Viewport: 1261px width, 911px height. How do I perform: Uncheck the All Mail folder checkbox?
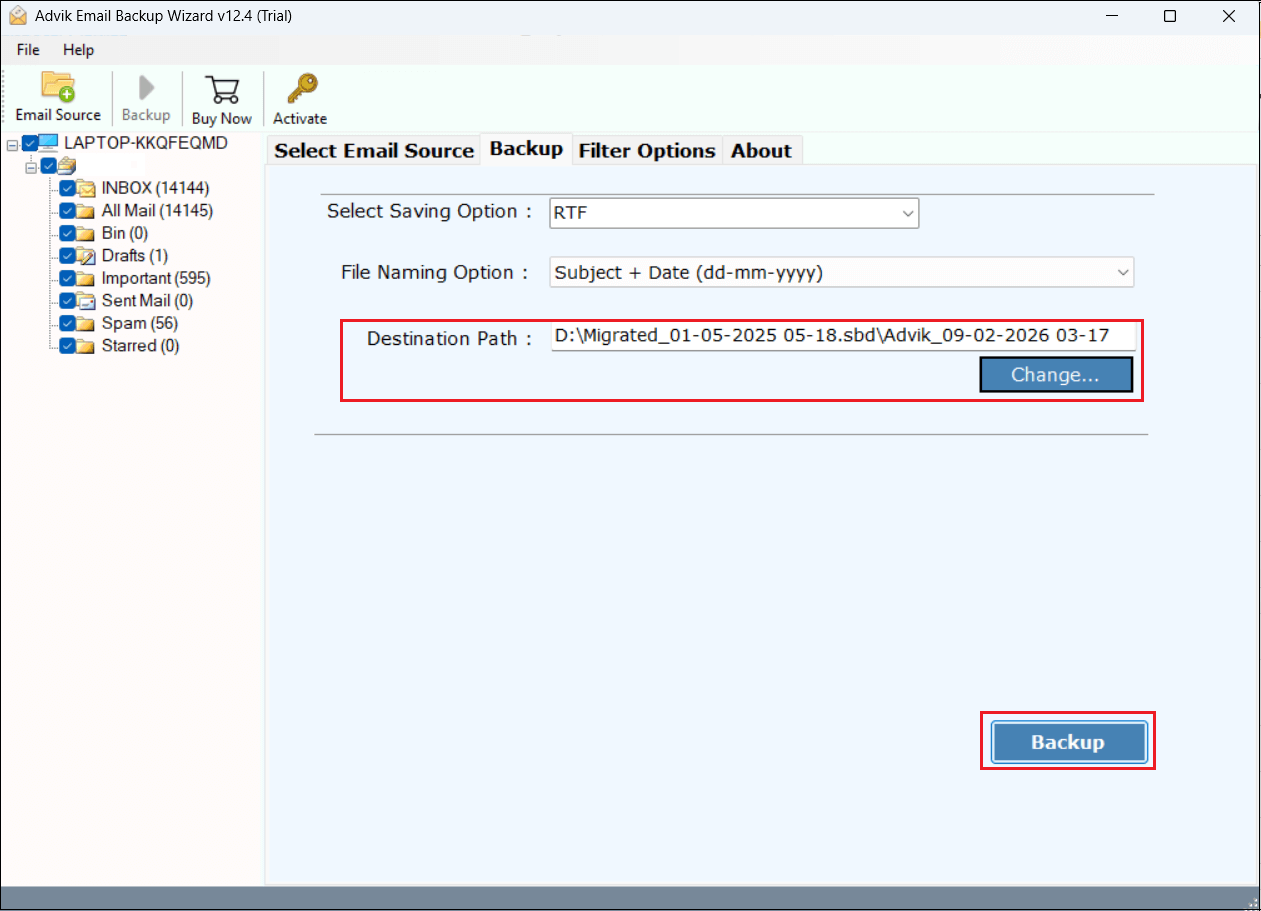(x=67, y=211)
